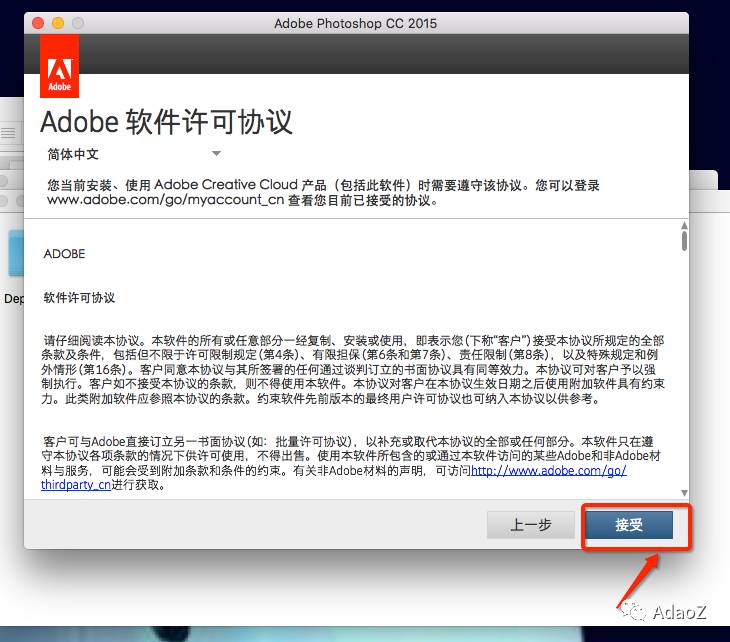The image size is (730, 642).
Task: Click the red Adobe logo
Action: [59, 67]
